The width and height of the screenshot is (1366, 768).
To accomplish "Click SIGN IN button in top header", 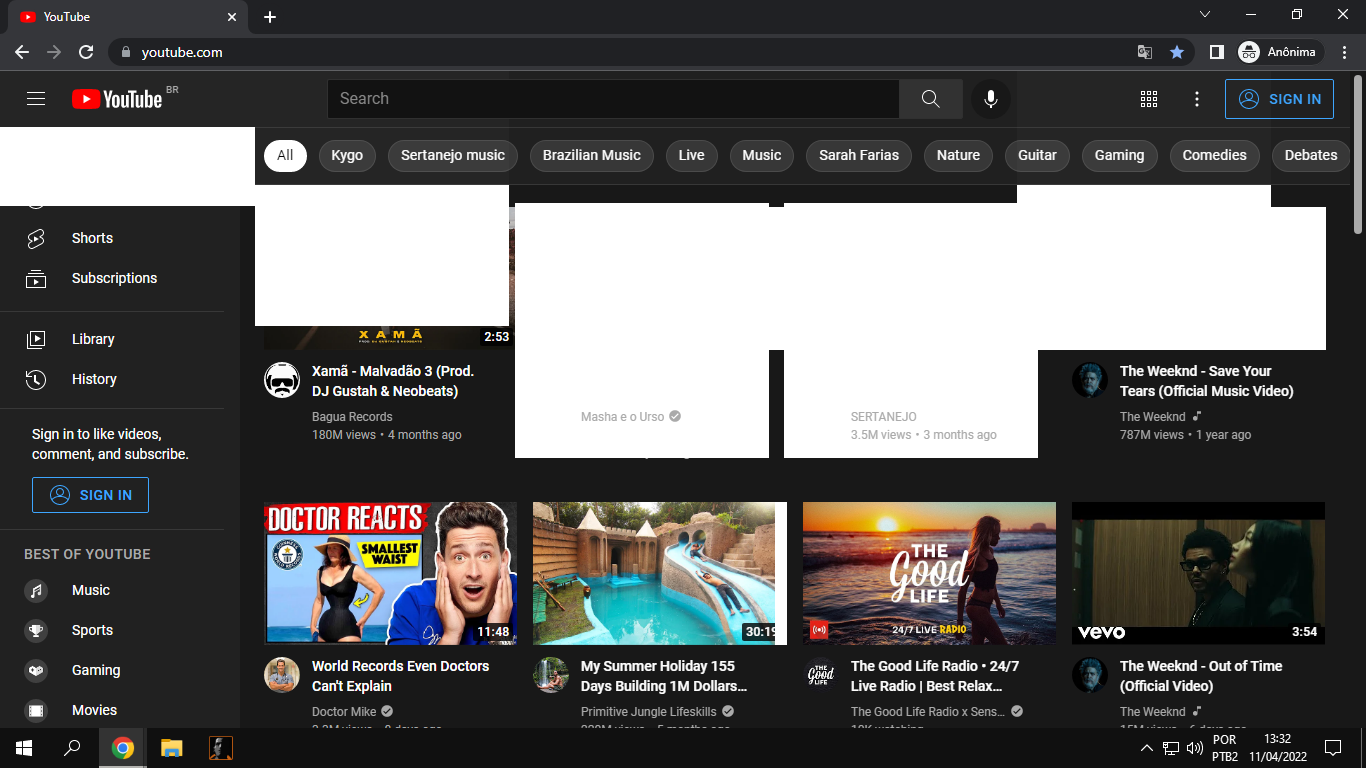I will click(1279, 99).
